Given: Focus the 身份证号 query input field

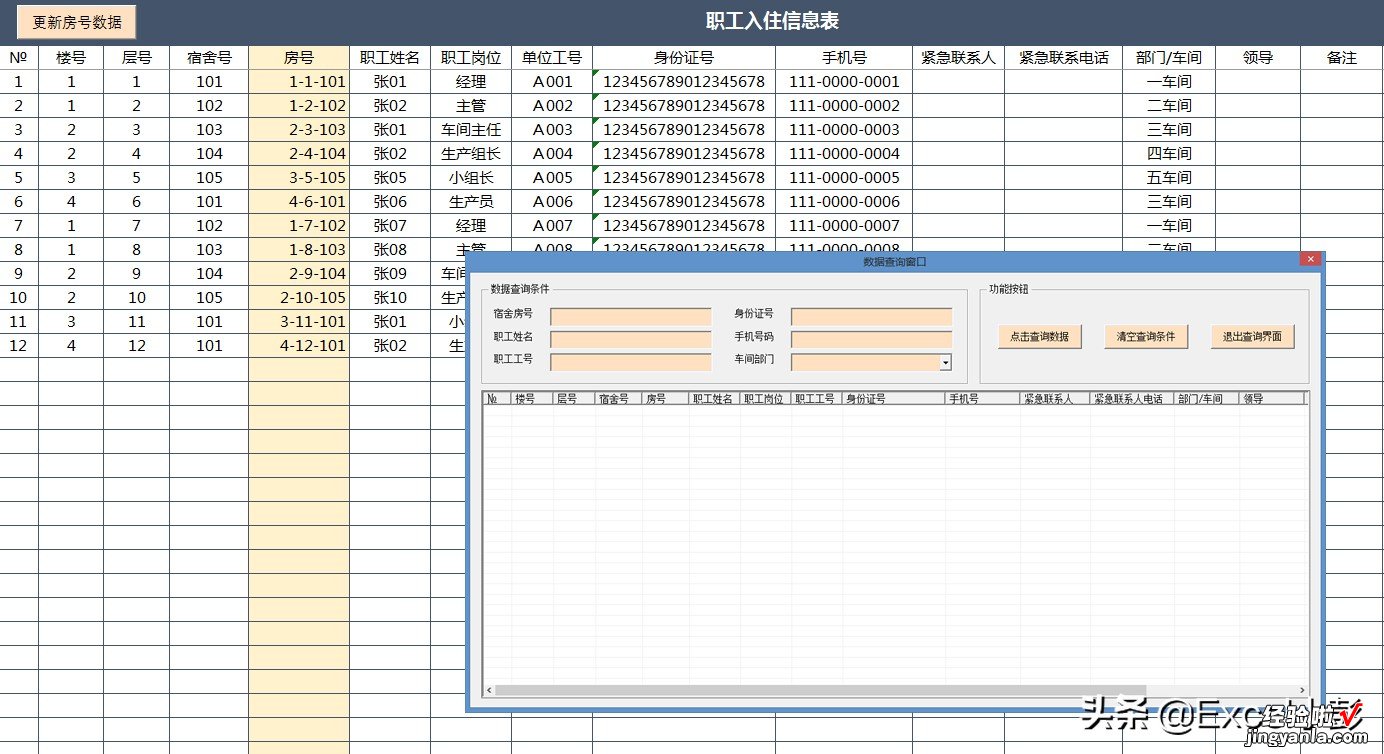Looking at the screenshot, I should (x=871, y=316).
